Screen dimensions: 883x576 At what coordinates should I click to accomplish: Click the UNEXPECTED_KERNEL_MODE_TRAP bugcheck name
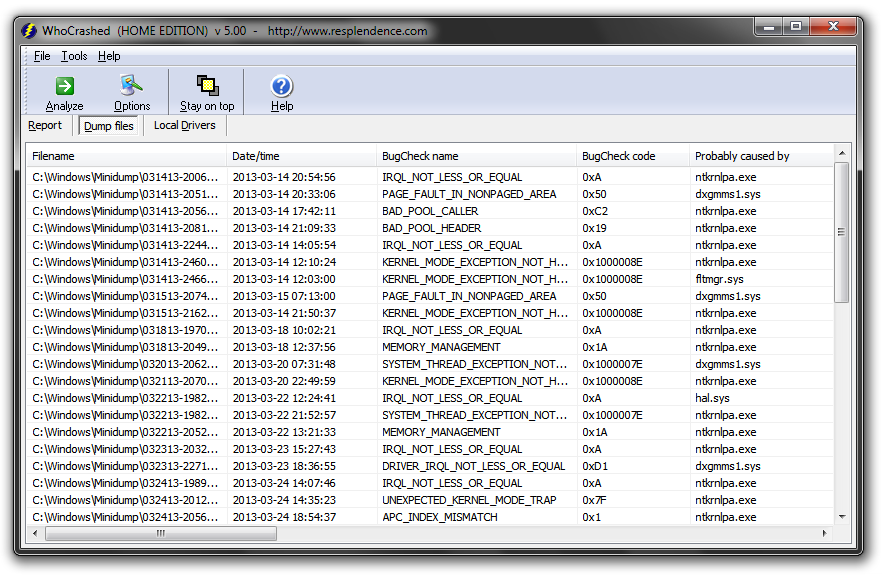point(469,500)
